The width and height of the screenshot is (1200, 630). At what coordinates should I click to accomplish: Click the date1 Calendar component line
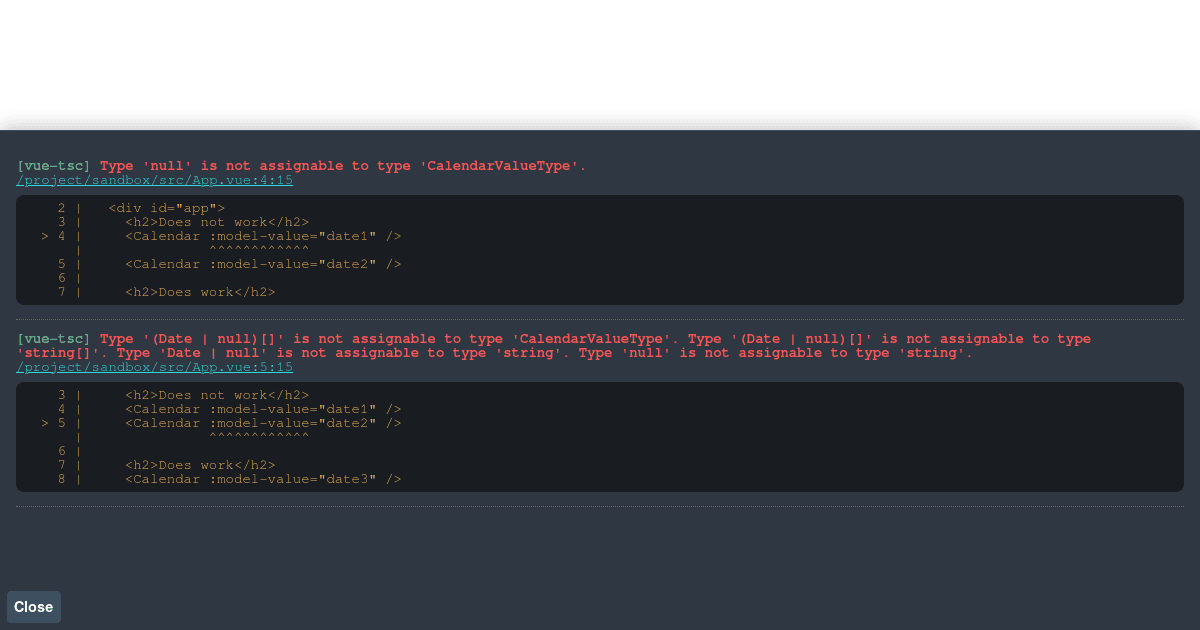point(262,236)
